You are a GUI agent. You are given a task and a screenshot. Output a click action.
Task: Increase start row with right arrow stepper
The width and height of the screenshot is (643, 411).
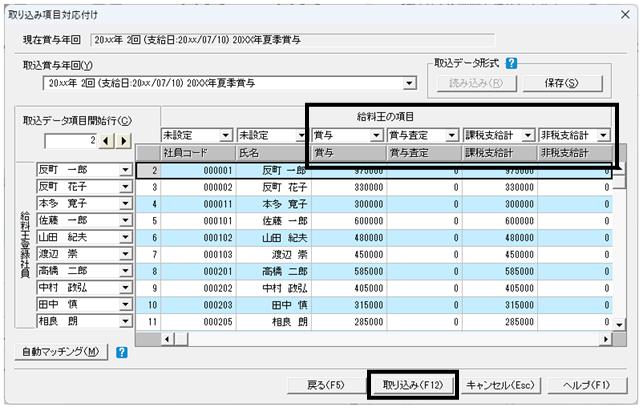tap(123, 141)
